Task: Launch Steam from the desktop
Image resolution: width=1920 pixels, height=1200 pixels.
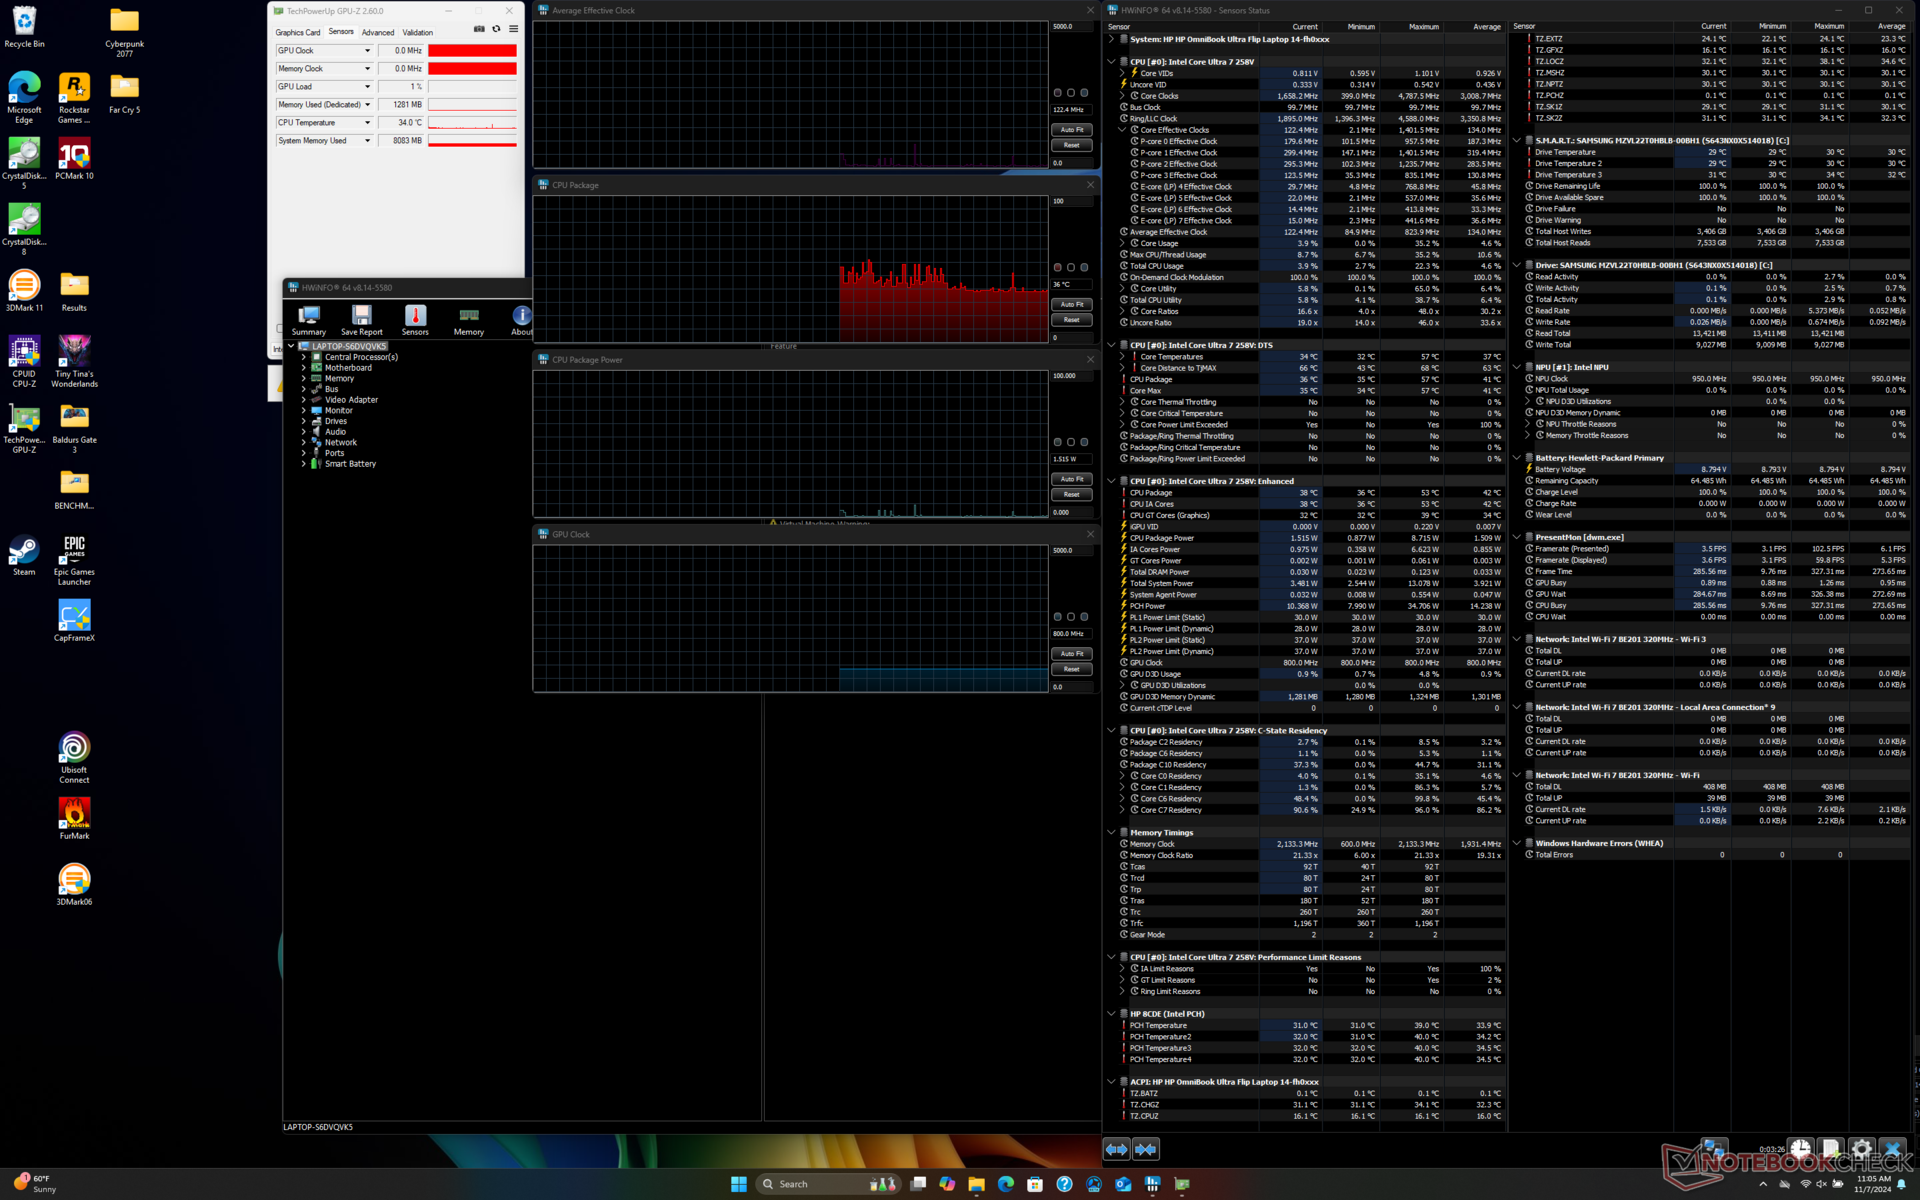Action: point(24,555)
